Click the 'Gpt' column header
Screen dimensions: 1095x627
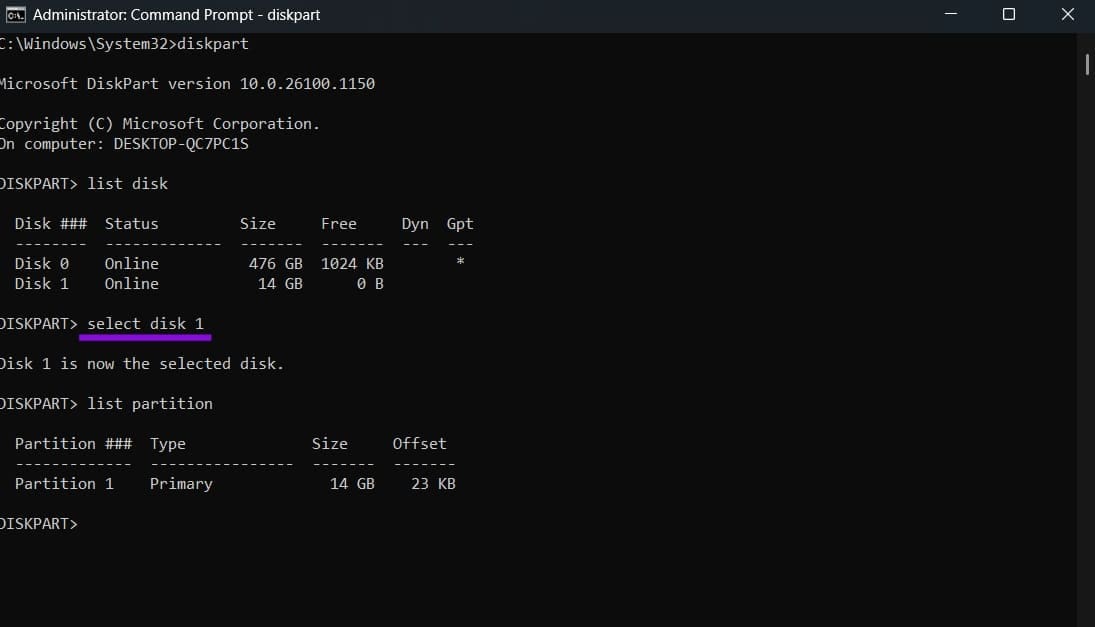click(x=460, y=223)
